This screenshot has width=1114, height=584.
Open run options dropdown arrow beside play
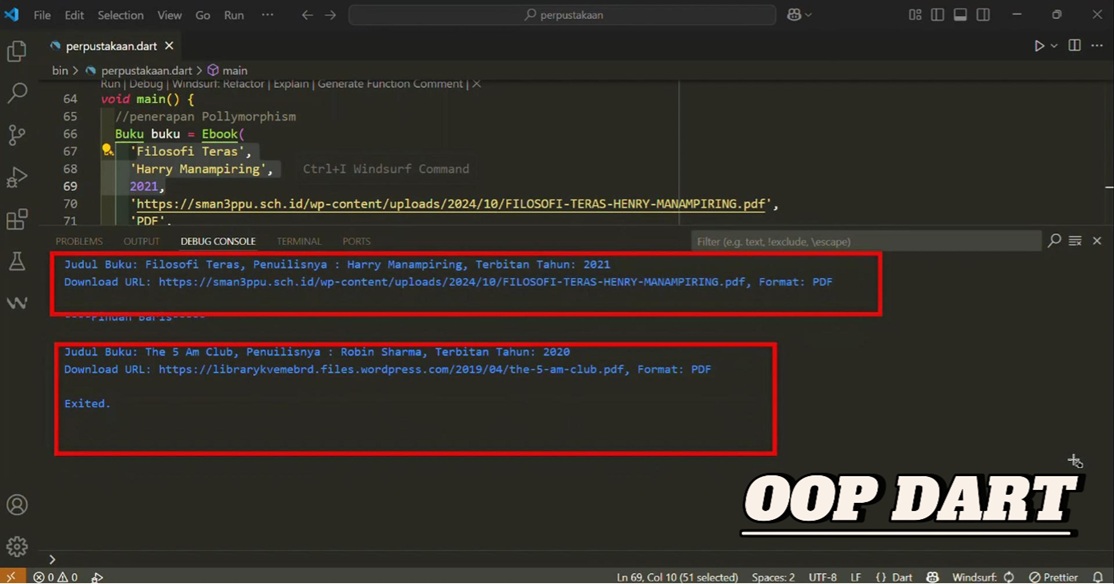click(x=1054, y=45)
